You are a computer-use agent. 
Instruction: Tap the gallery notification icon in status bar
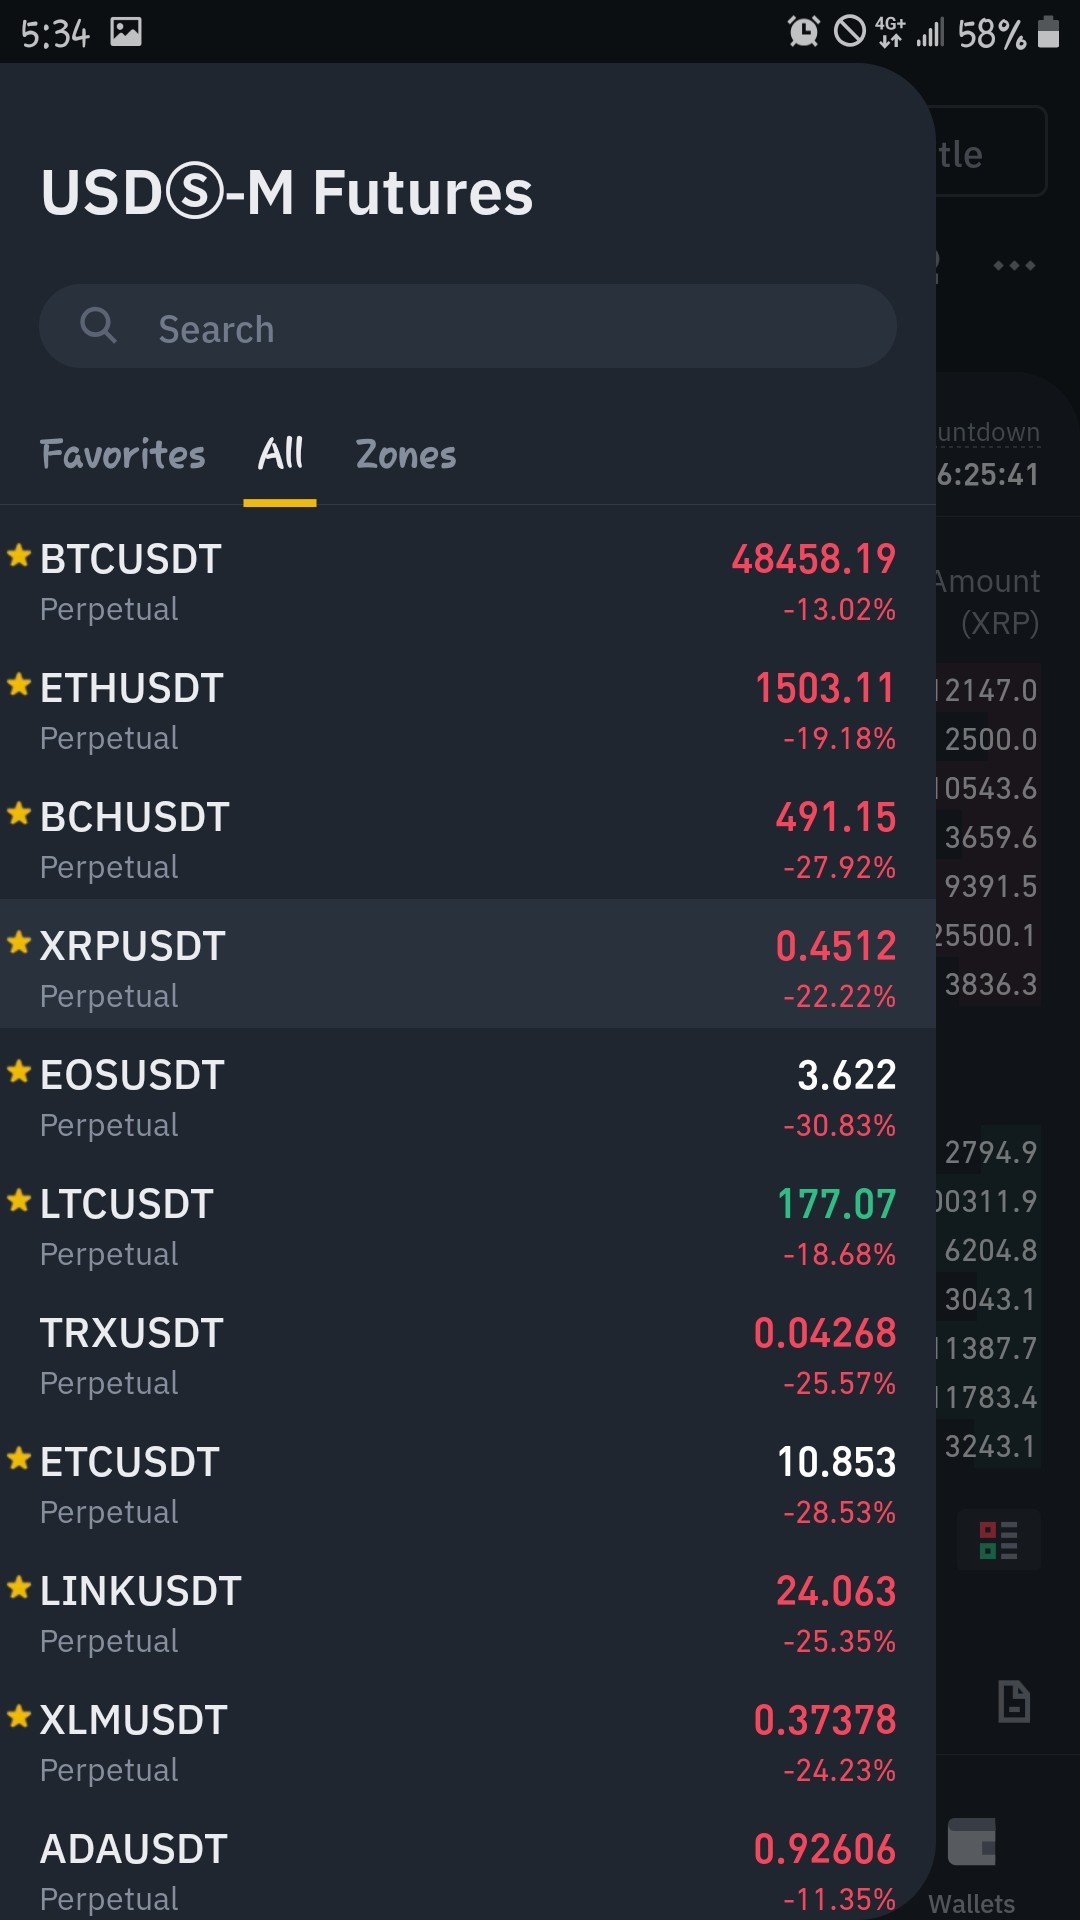pos(126,32)
